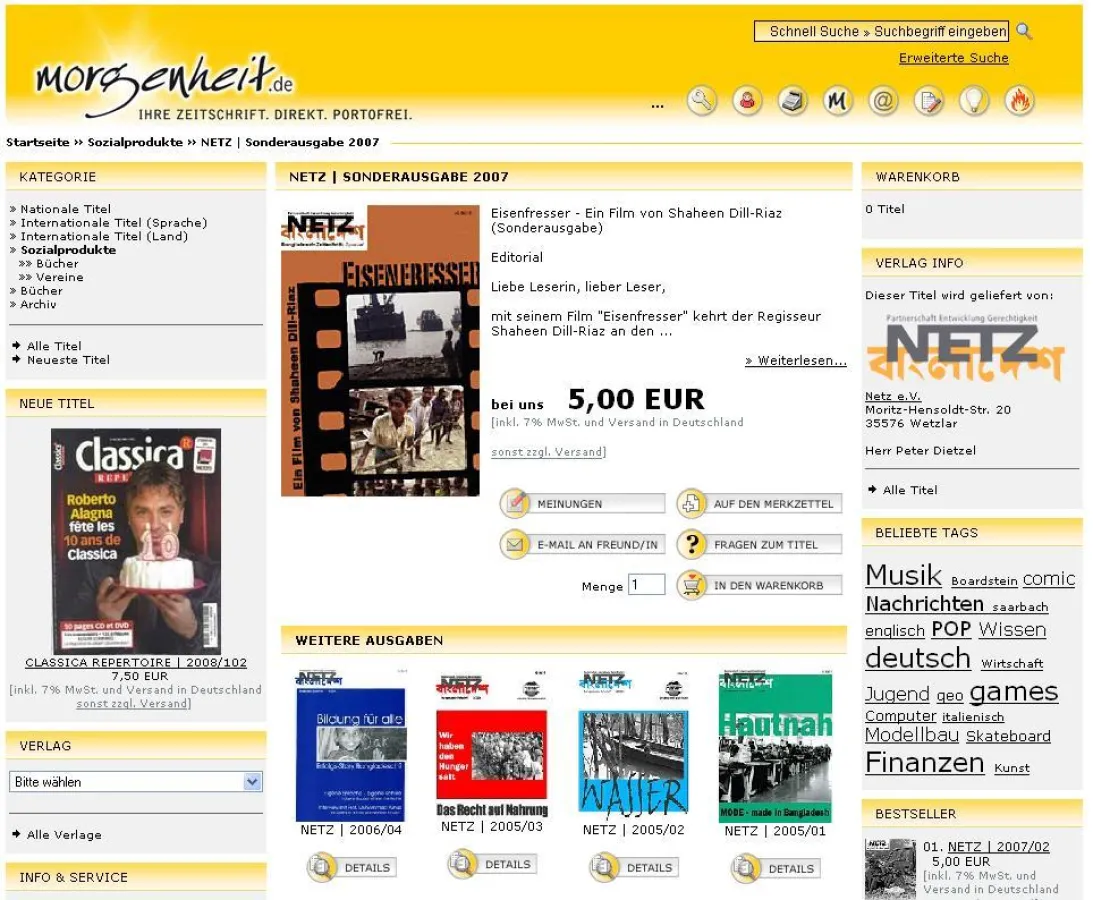Click the lightbulb icon in the header
The height and width of the screenshot is (900, 1093).
[x=974, y=100]
